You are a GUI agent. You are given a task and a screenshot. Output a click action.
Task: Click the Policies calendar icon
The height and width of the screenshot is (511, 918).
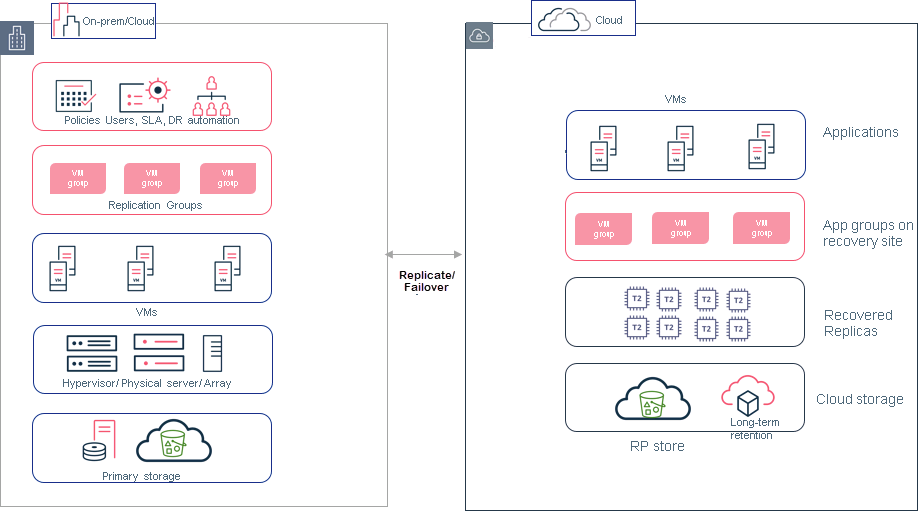(75, 95)
